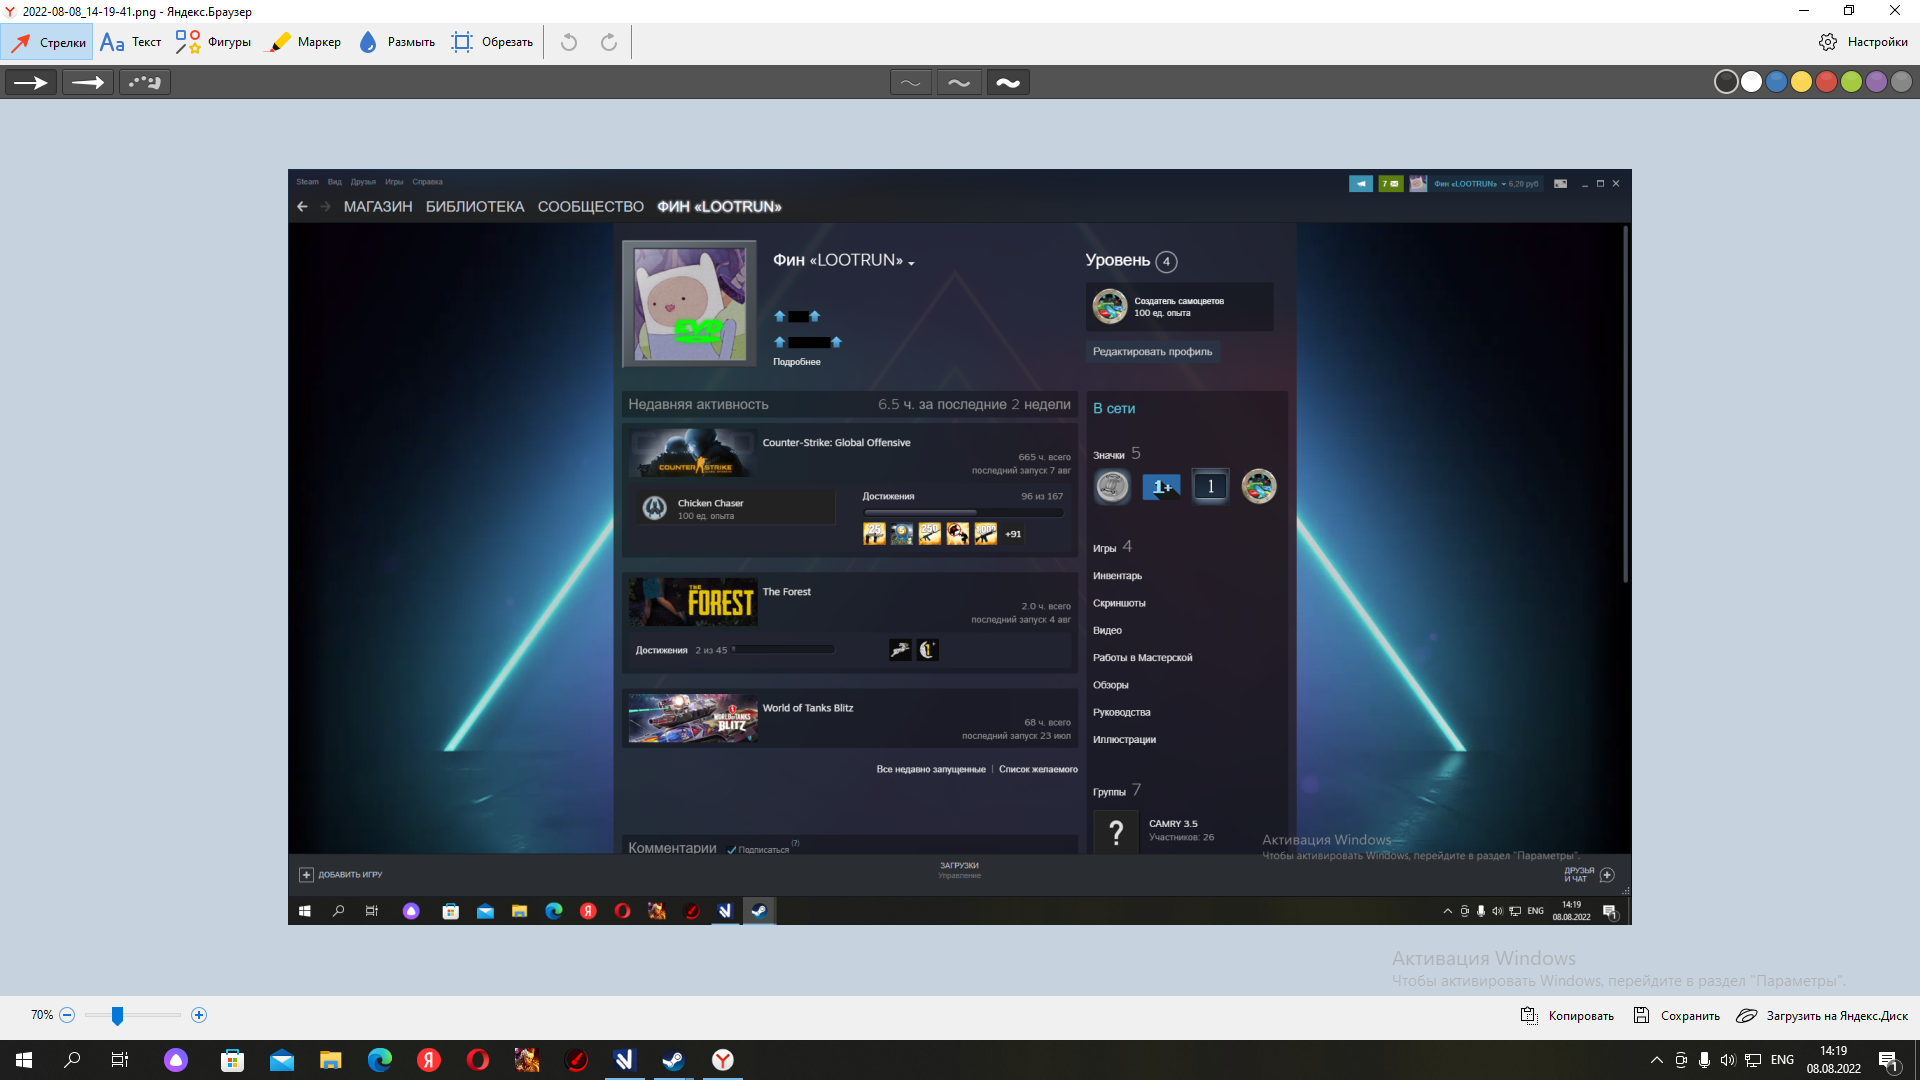Screen dimensions: 1920x1080
Task: Launch Alice assistant from system taskbar
Action: coord(176,1060)
